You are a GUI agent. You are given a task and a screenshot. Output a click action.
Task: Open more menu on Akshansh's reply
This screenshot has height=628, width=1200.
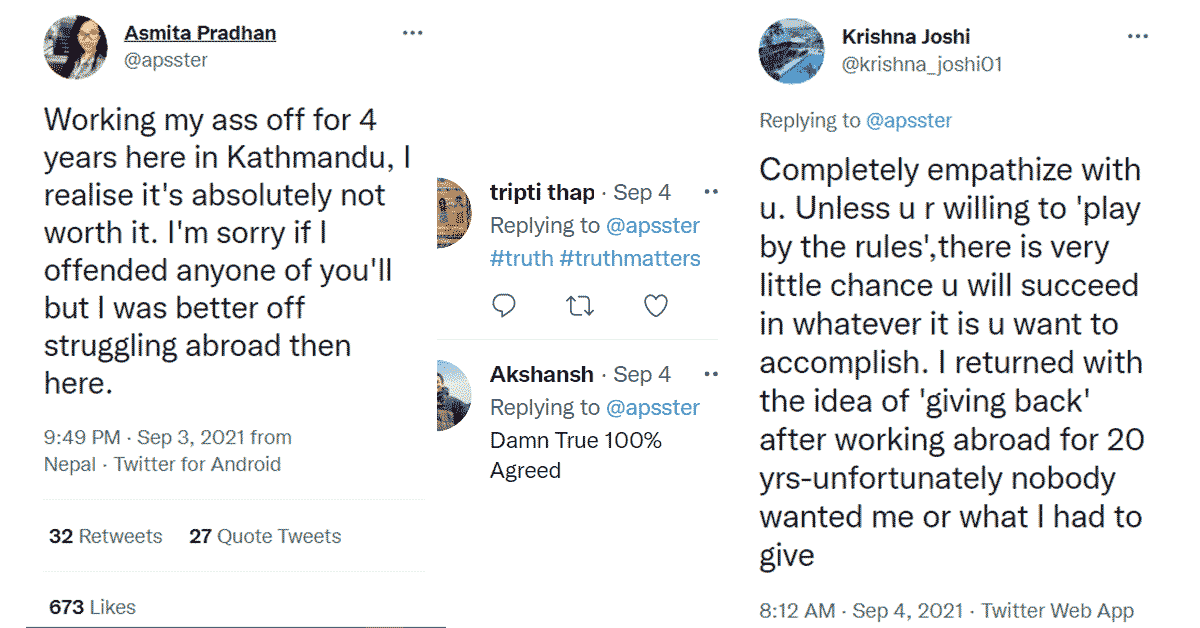(x=711, y=374)
